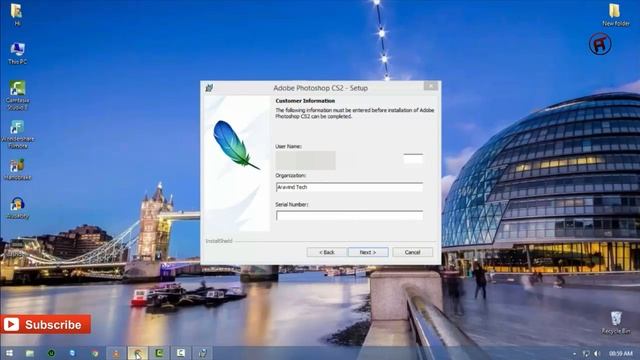
Task: Show hidden system tray icons
Action: click(x=575, y=353)
